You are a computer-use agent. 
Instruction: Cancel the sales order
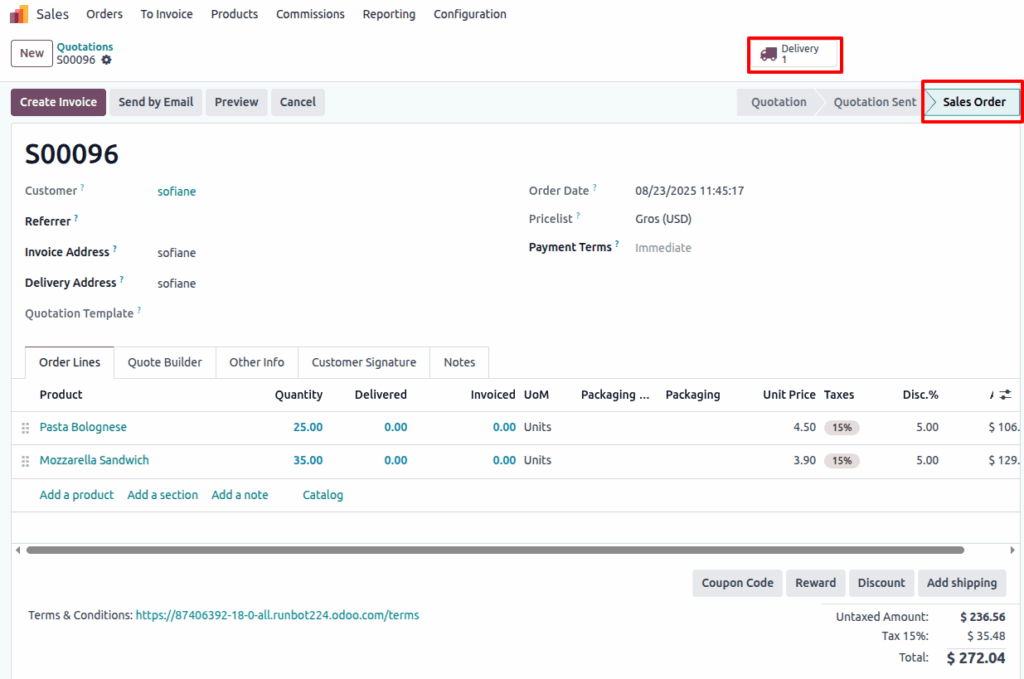pyautogui.click(x=298, y=103)
